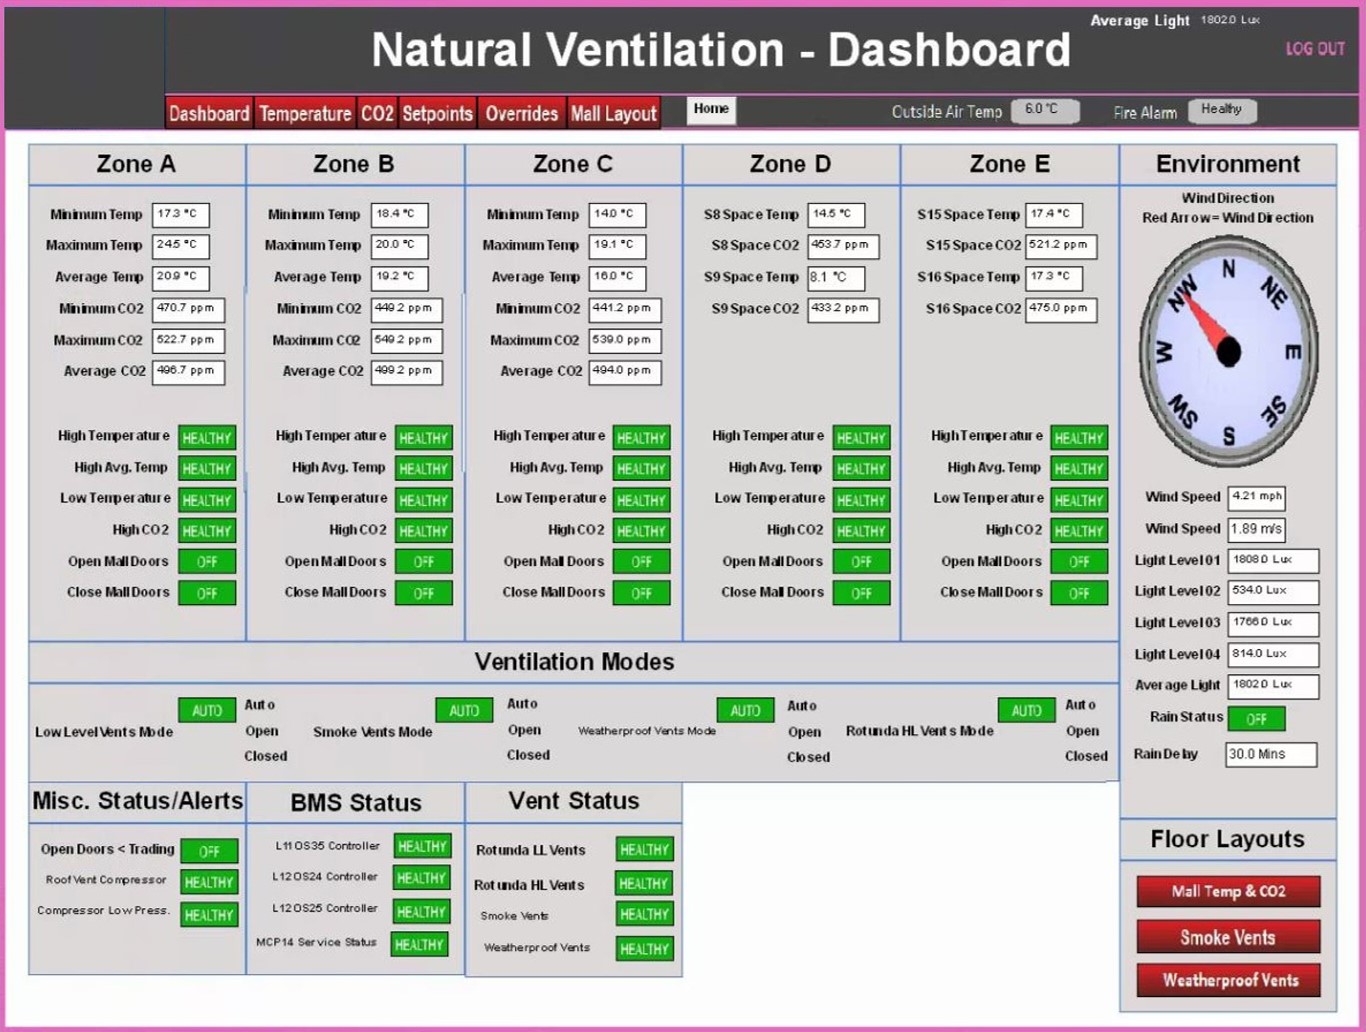This screenshot has width=1366, height=1032.
Task: Click MCP14 Service Status HEALTHY badge
Action: [x=419, y=943]
